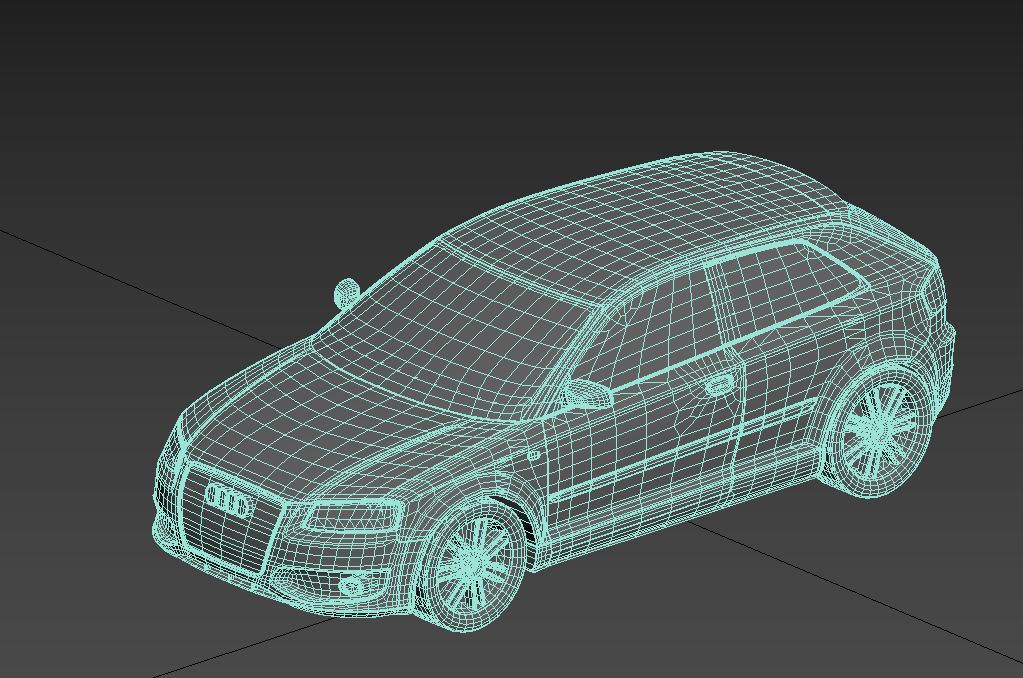Select the door handle on the front door
This screenshot has height=678, width=1023.
pos(719,384)
